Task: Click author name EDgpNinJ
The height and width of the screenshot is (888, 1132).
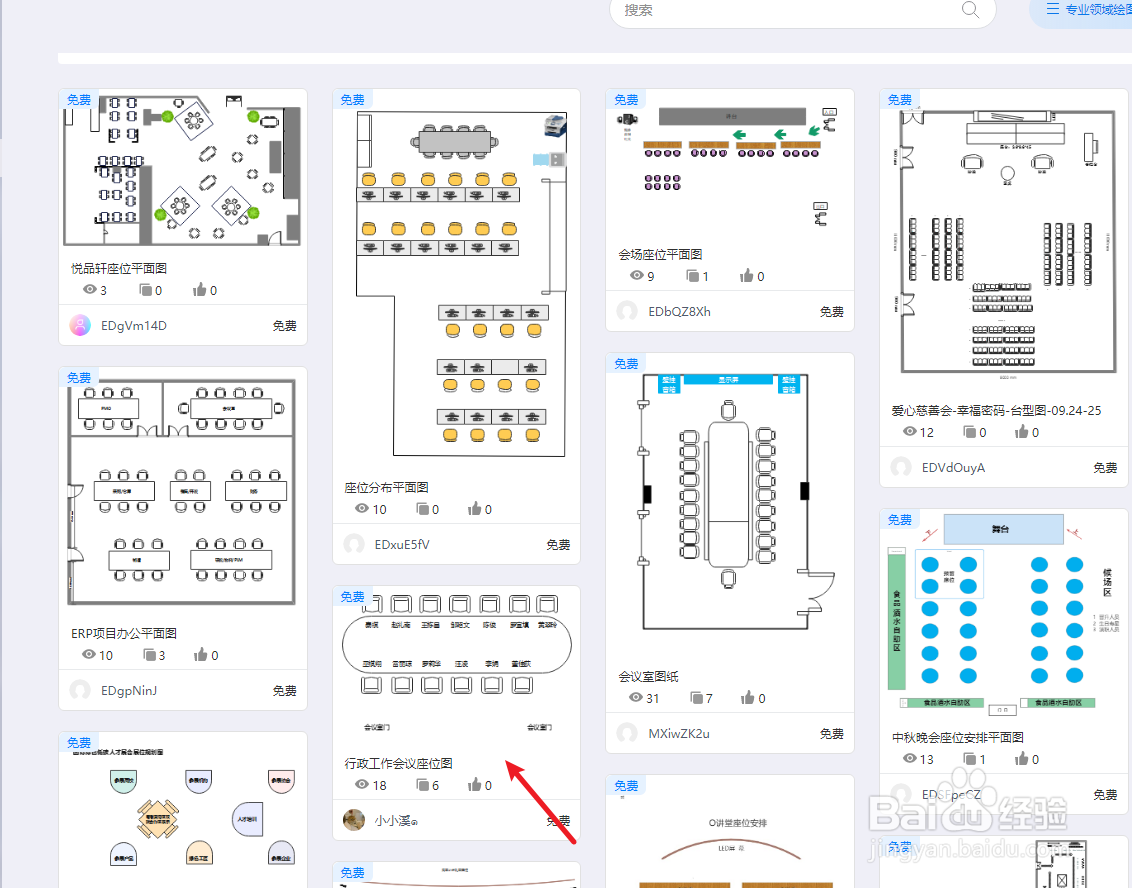Action: [129, 691]
